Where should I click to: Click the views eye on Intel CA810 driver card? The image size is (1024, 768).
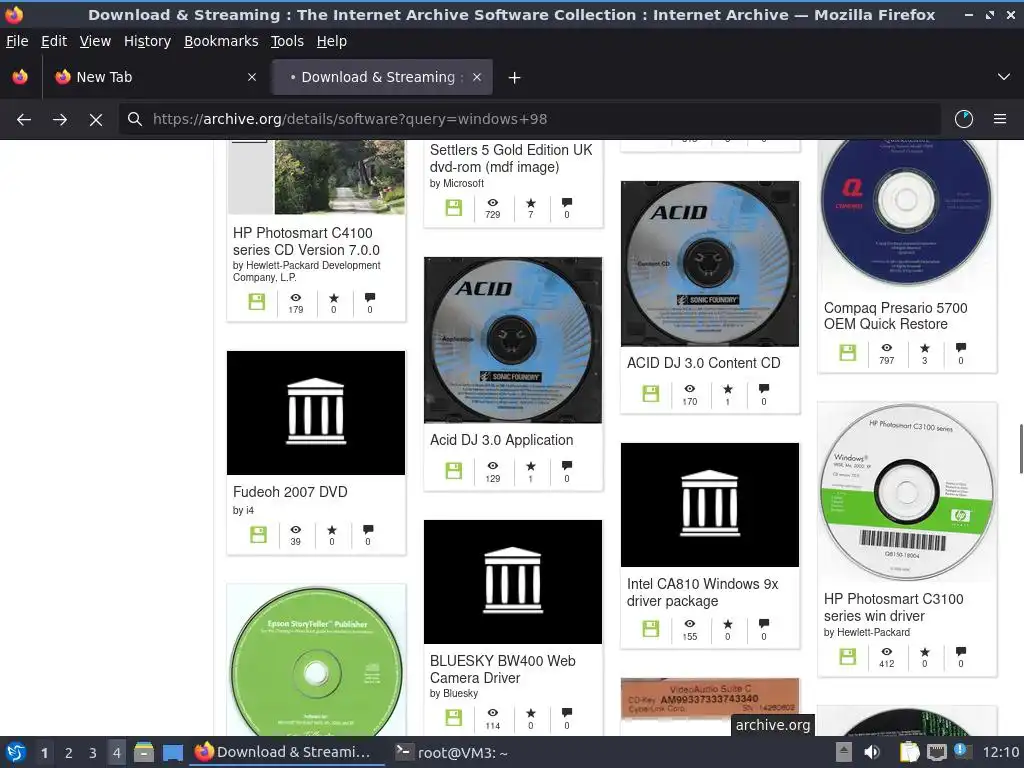[x=690, y=624]
